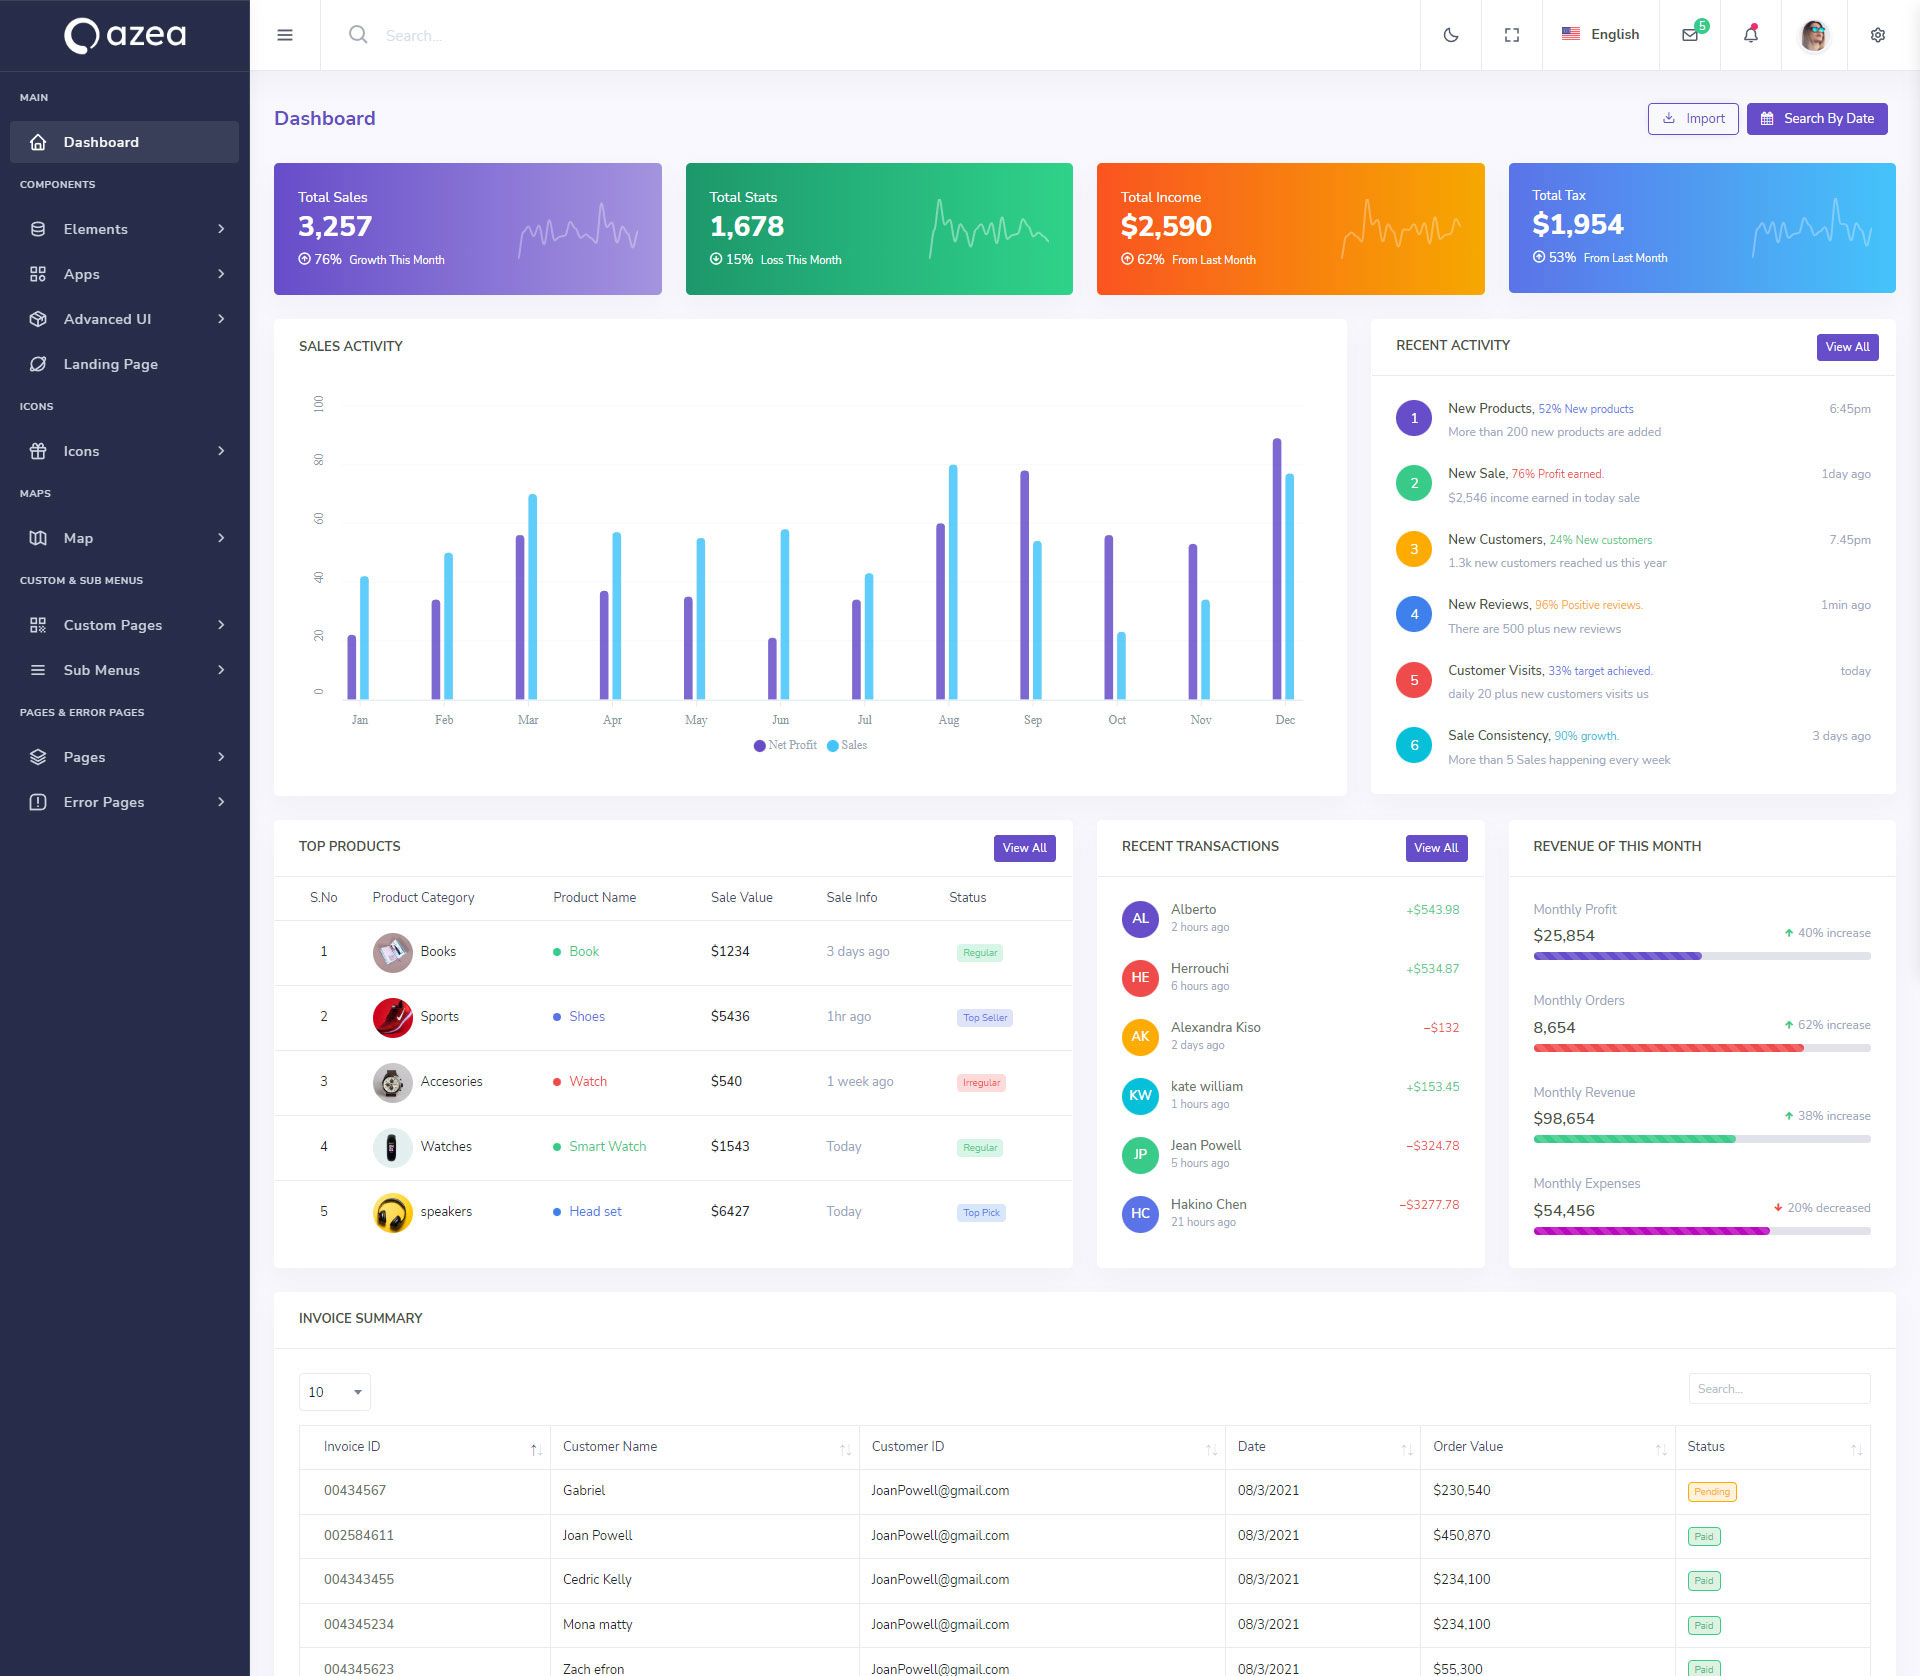Screen dimensions: 1920x1676
Task: Click the Import button
Action: coord(1693,119)
